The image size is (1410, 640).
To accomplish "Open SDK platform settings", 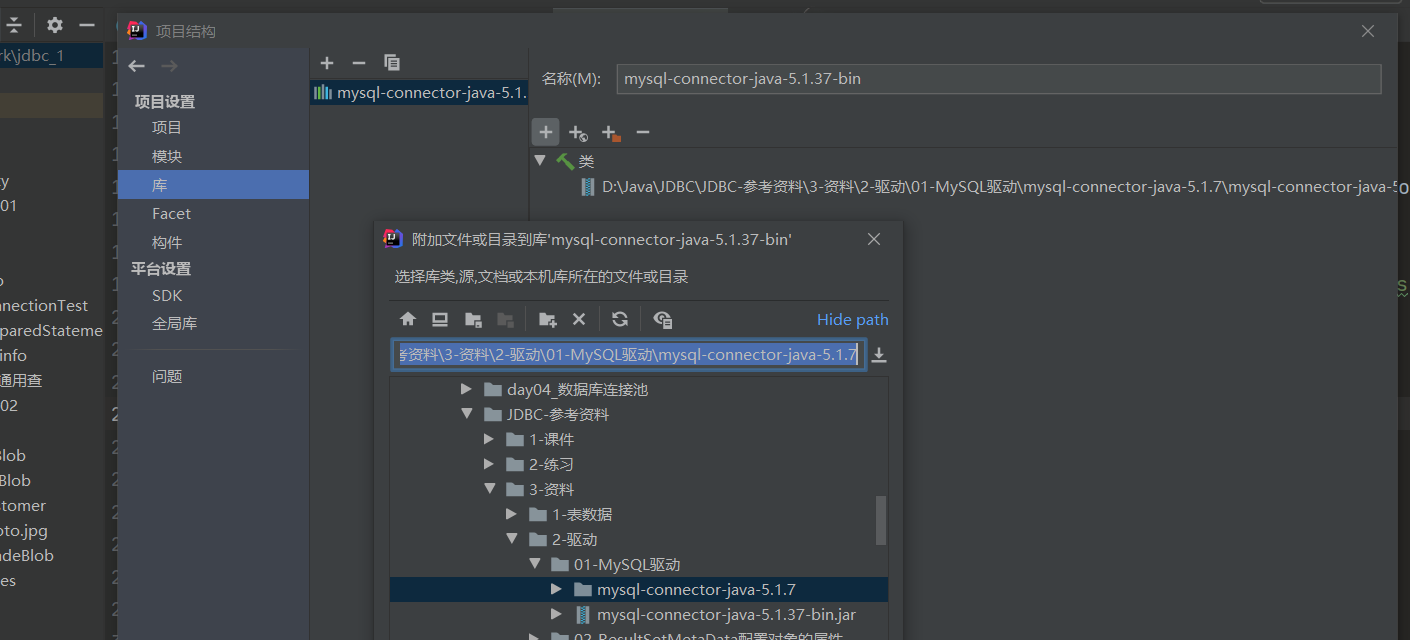I will (167, 295).
